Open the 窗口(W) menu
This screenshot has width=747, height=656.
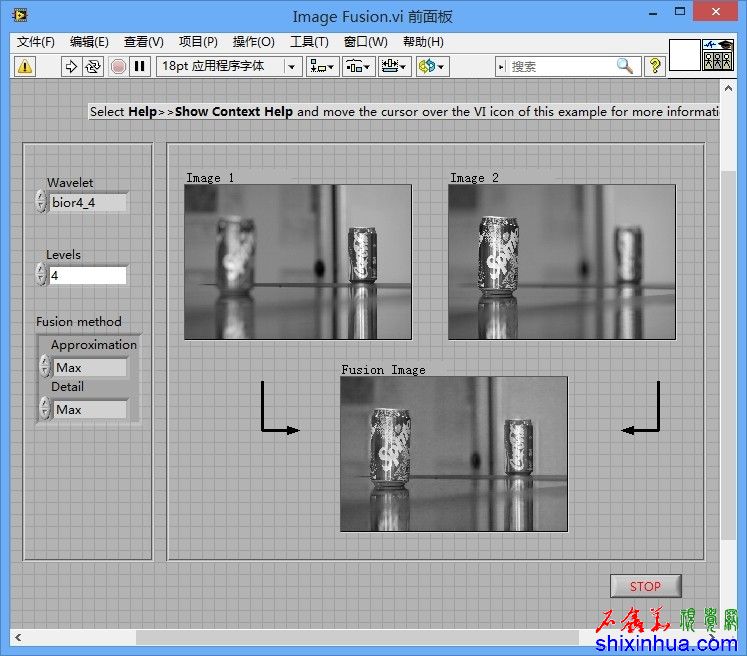(x=365, y=42)
